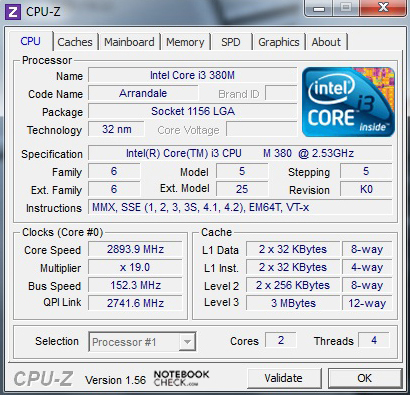
Task: Click the L1 Inst. 4-way value
Action: tap(367, 267)
